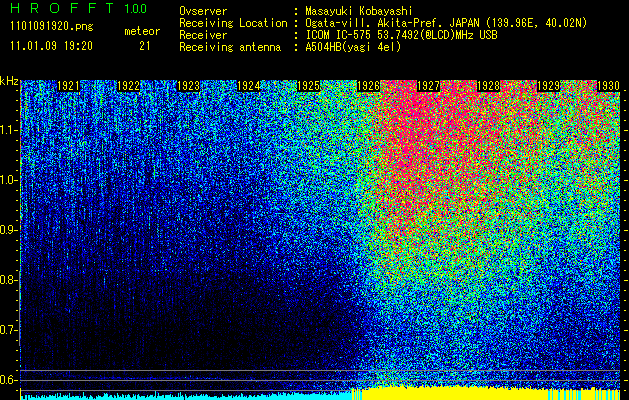Click the 1922 time marker label

coord(128,86)
